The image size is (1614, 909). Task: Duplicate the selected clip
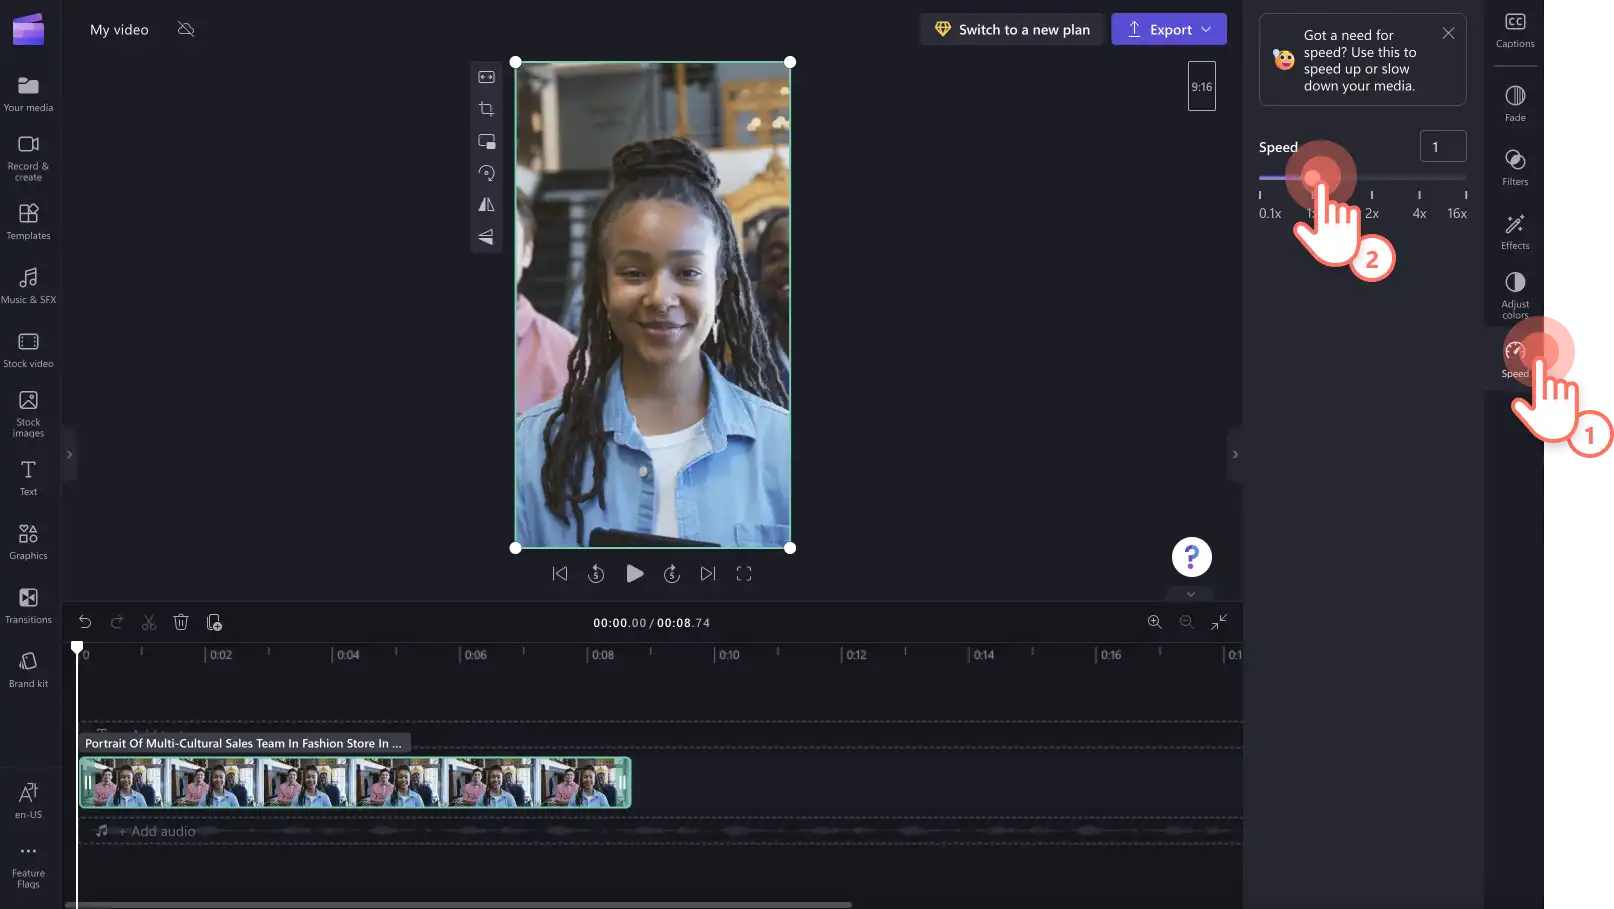214,622
